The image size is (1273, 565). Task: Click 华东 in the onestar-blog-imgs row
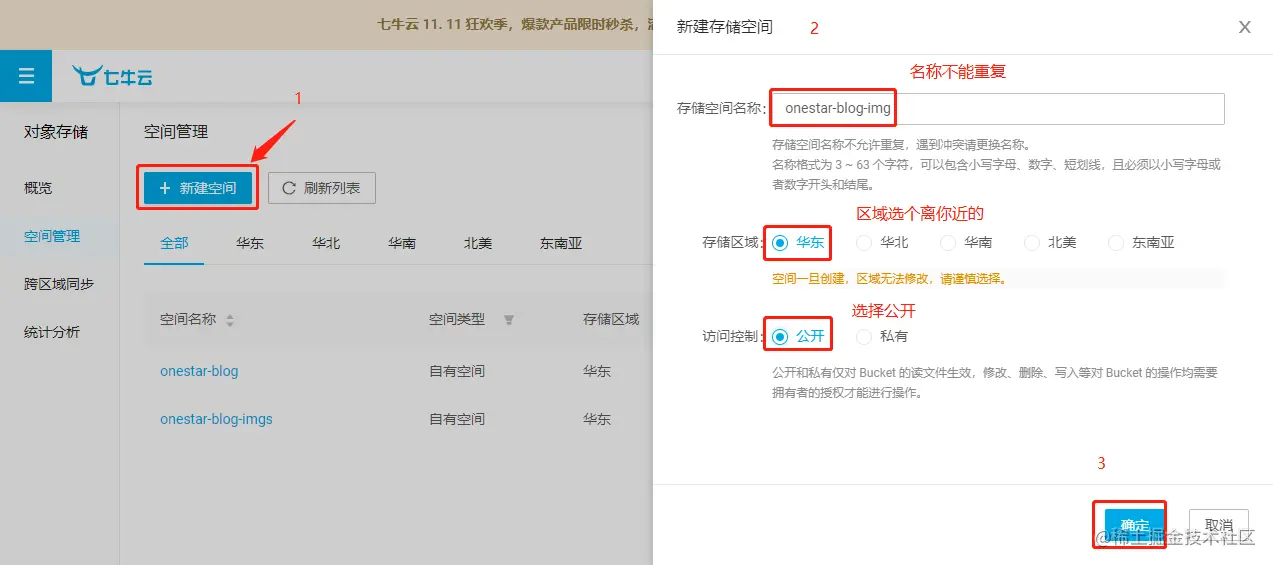(597, 419)
